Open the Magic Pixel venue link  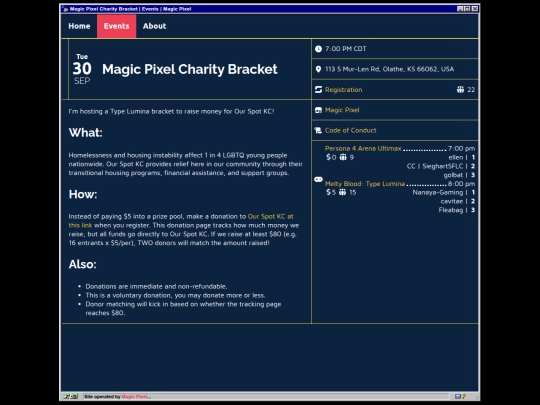tap(342, 110)
